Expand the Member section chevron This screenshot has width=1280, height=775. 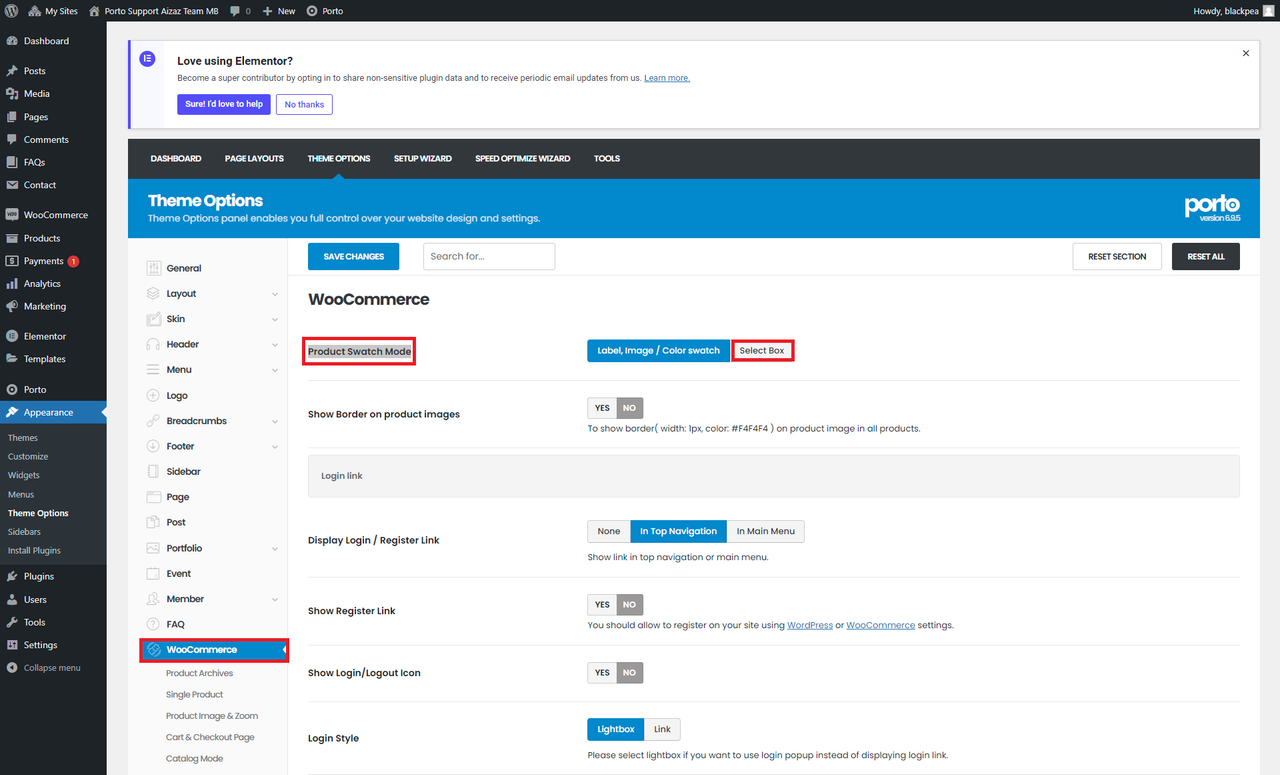275,599
